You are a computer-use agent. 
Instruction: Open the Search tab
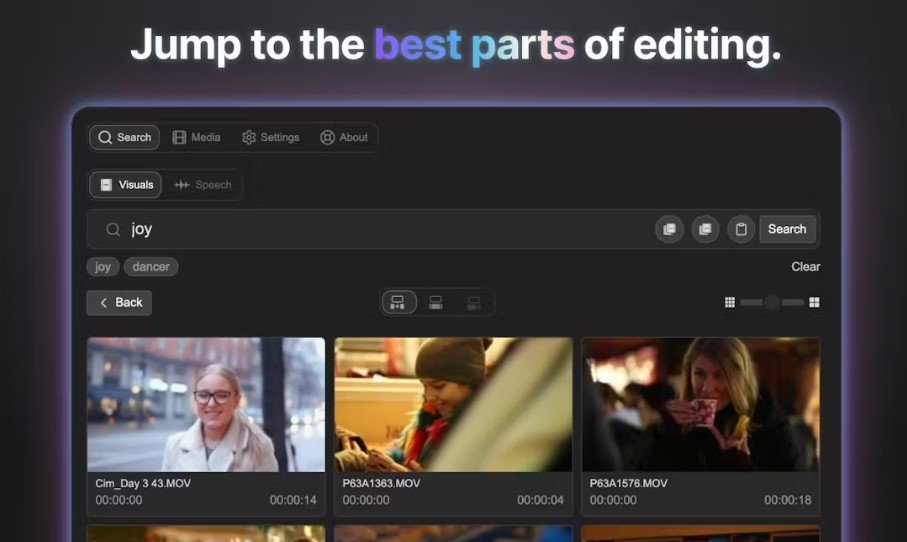tap(124, 138)
